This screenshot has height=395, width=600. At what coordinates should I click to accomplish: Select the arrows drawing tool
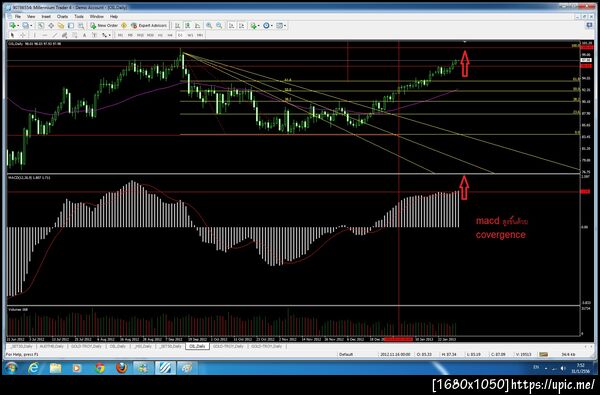(104, 35)
